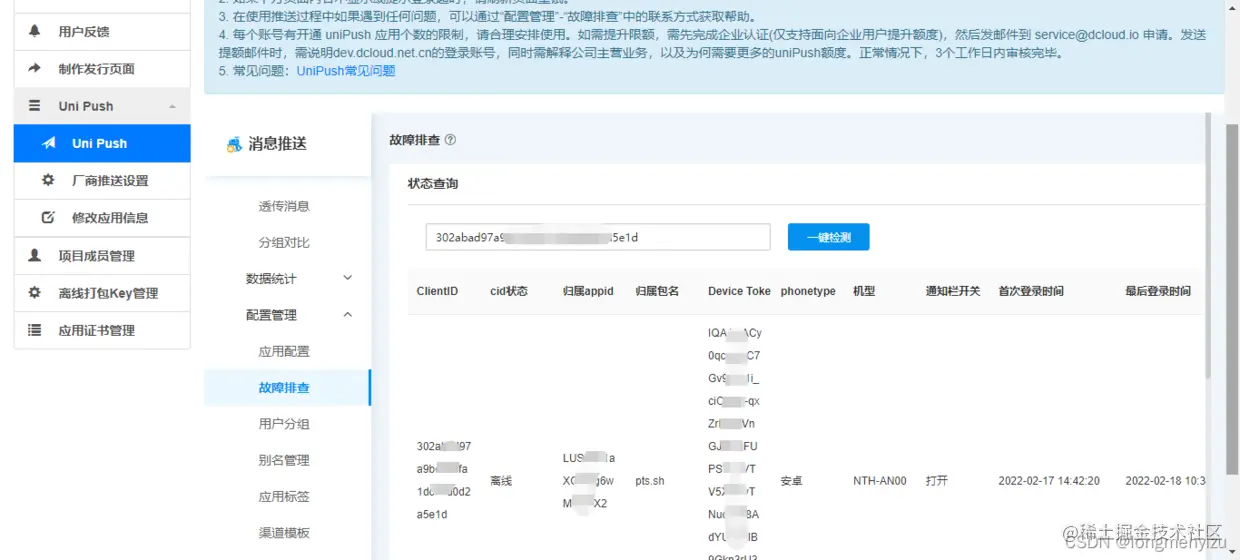This screenshot has height=560, width=1240.
Task: Click the 首次登录时间 column header
Action: (1031, 291)
